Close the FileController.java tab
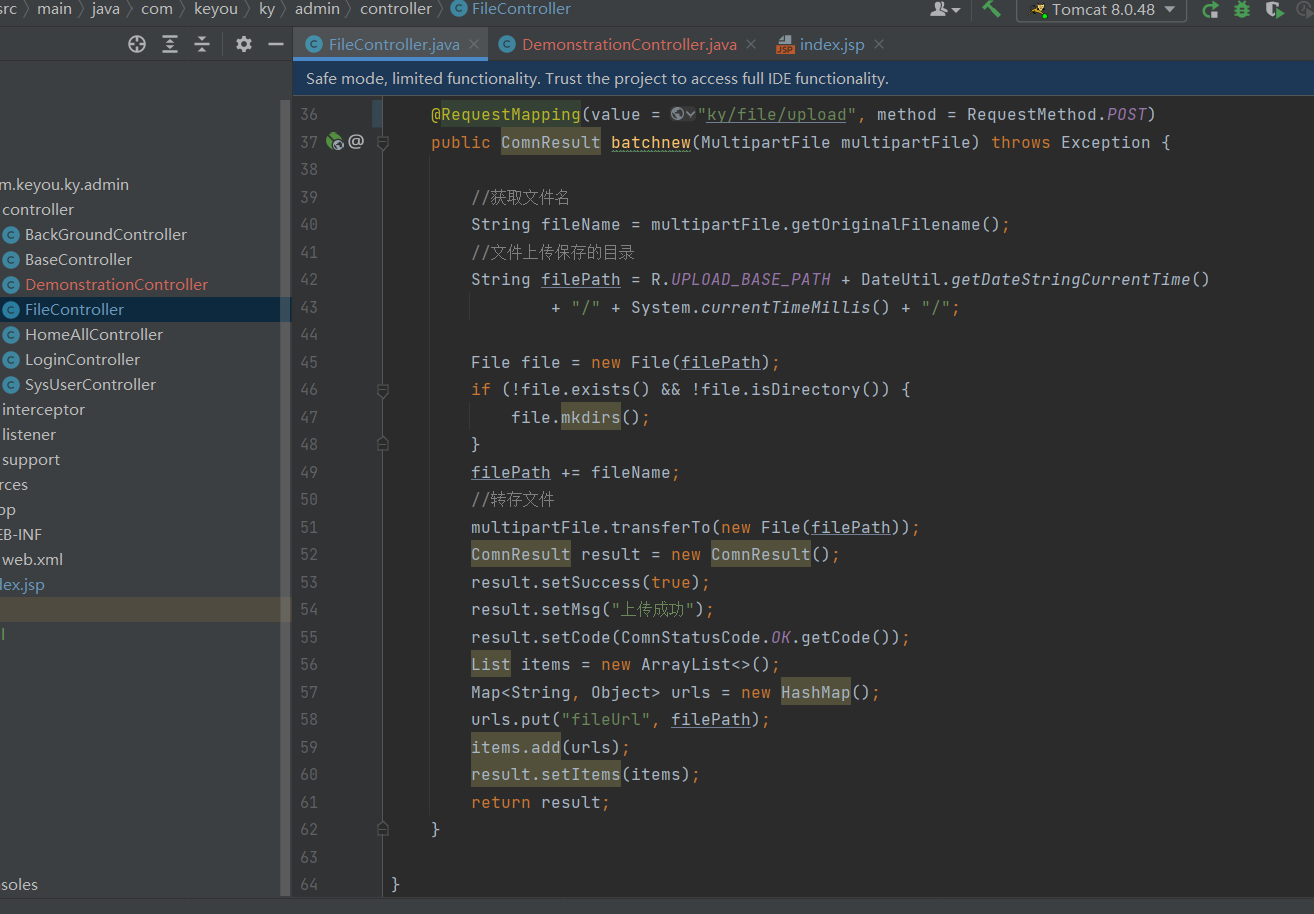This screenshot has height=914, width=1314. point(475,44)
